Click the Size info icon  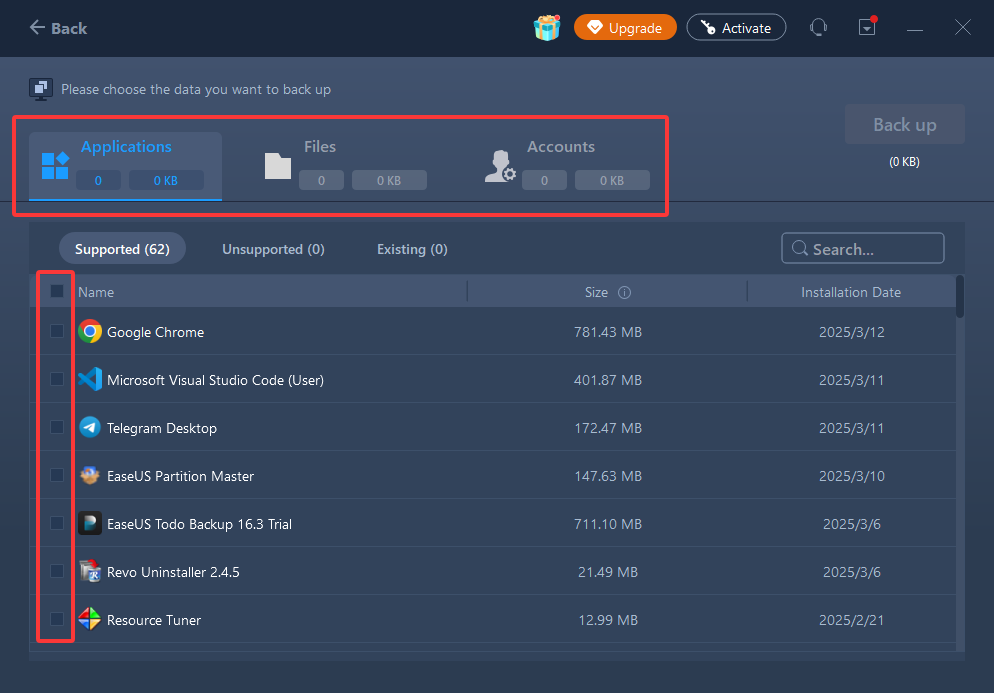(x=624, y=292)
